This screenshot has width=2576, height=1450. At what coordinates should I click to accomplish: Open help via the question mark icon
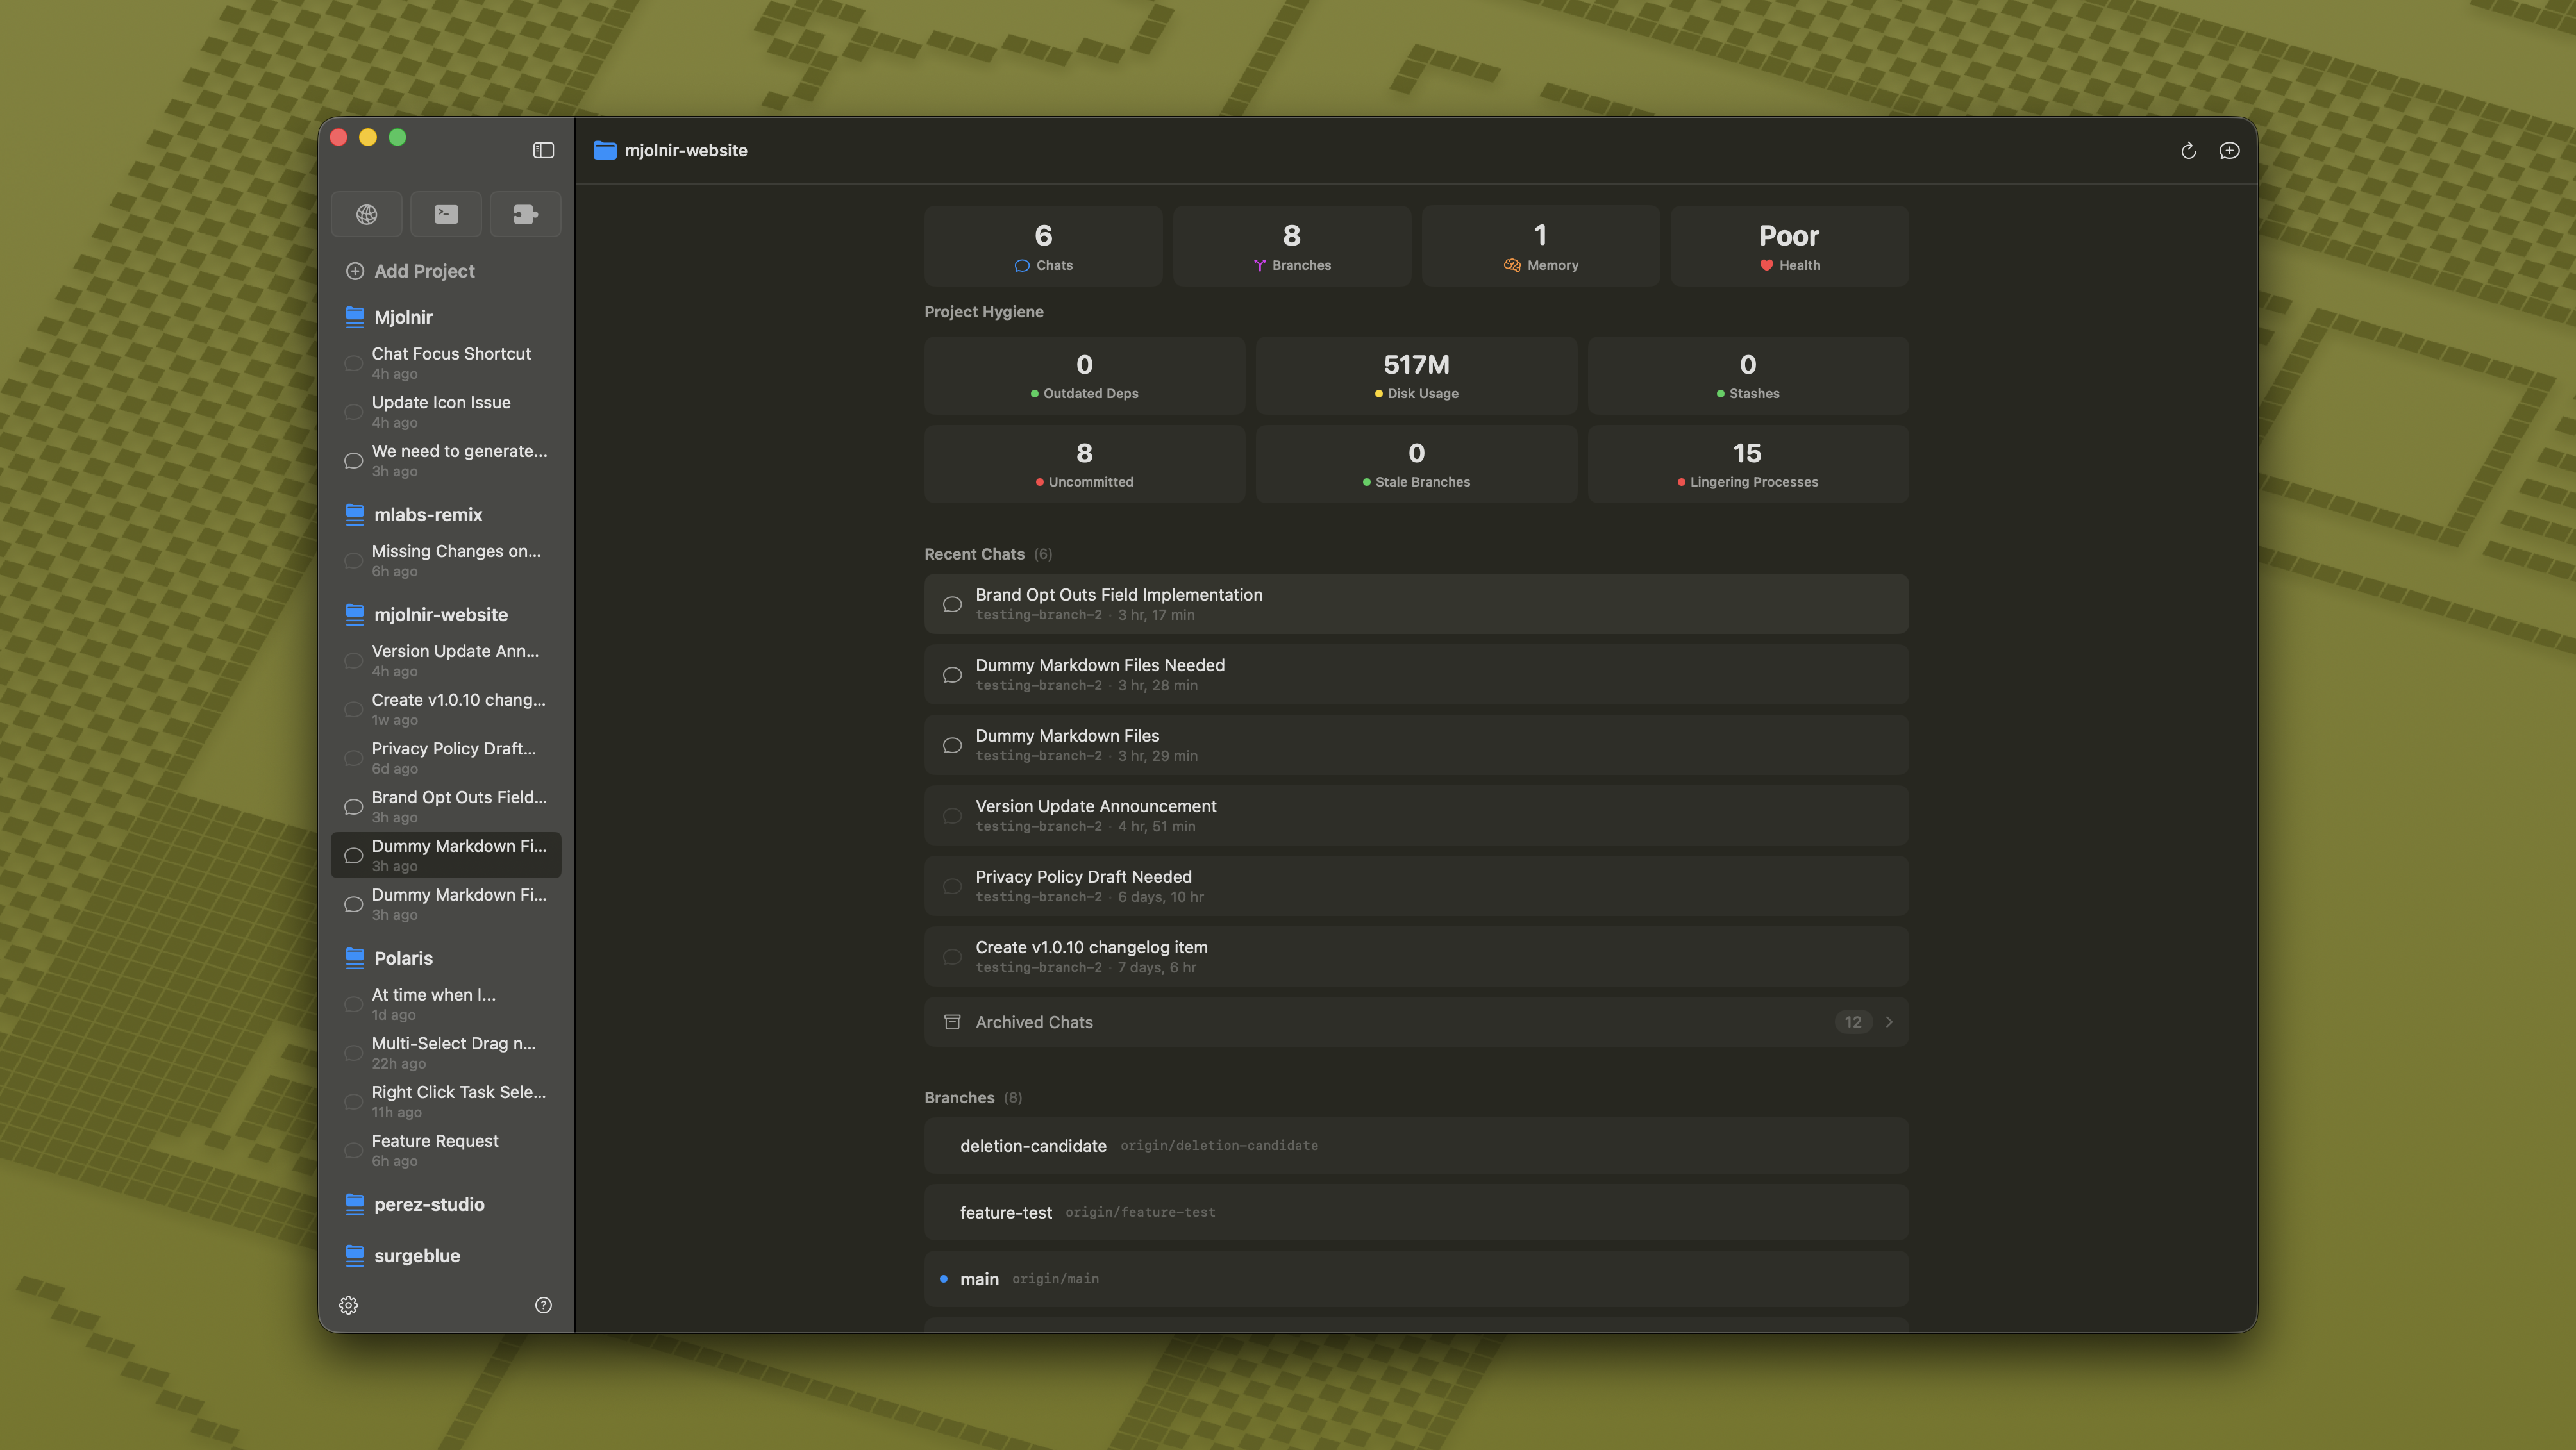tap(543, 1304)
